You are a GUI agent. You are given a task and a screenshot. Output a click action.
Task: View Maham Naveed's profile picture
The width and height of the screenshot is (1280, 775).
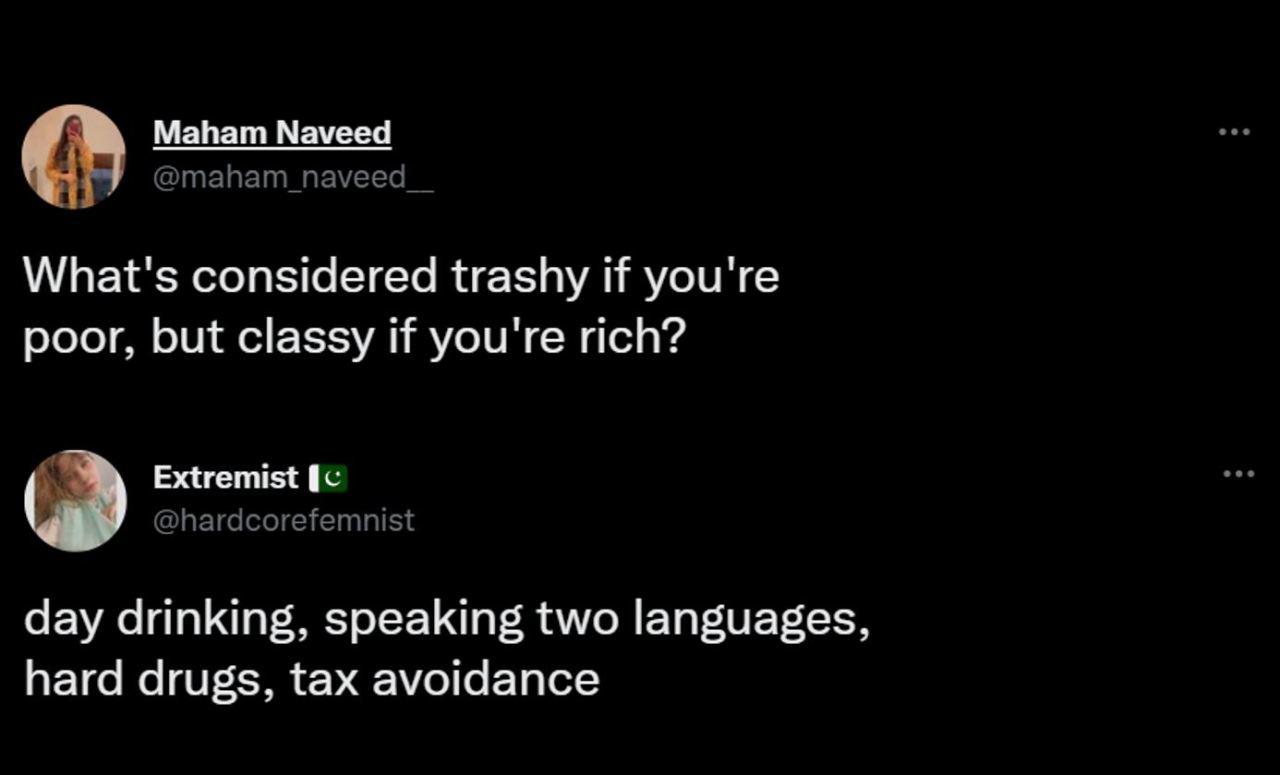pos(74,156)
